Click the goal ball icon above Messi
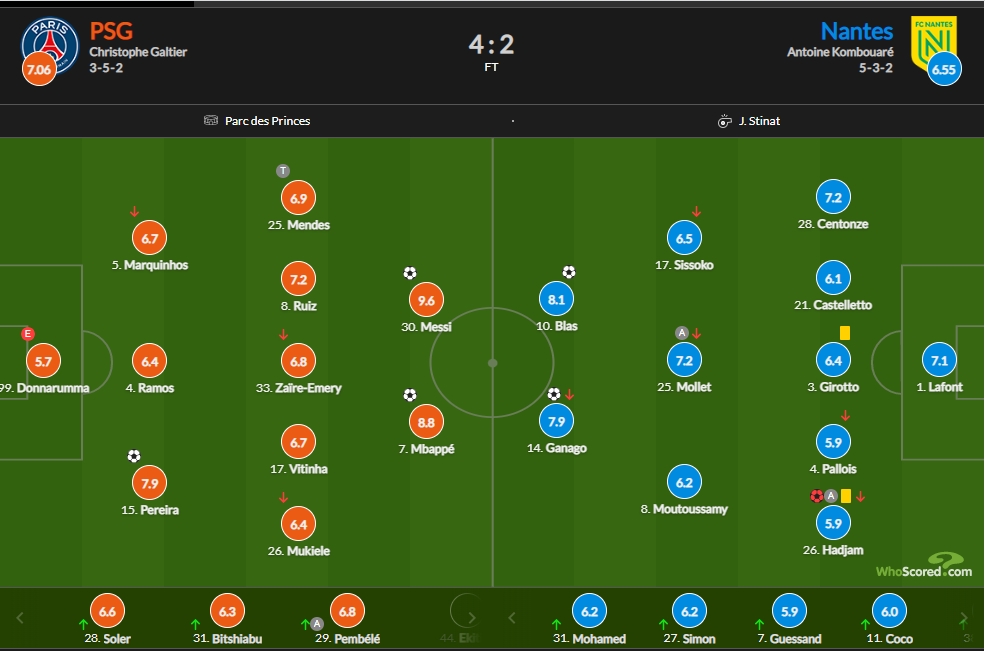 tap(410, 273)
